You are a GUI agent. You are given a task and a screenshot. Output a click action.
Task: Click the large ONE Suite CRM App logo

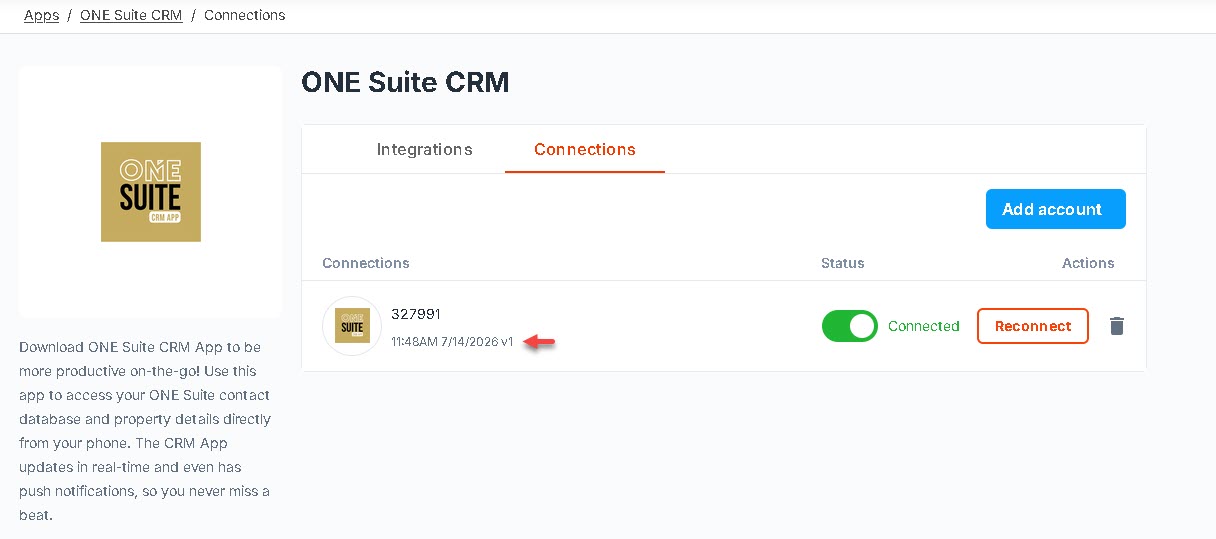[x=151, y=192]
